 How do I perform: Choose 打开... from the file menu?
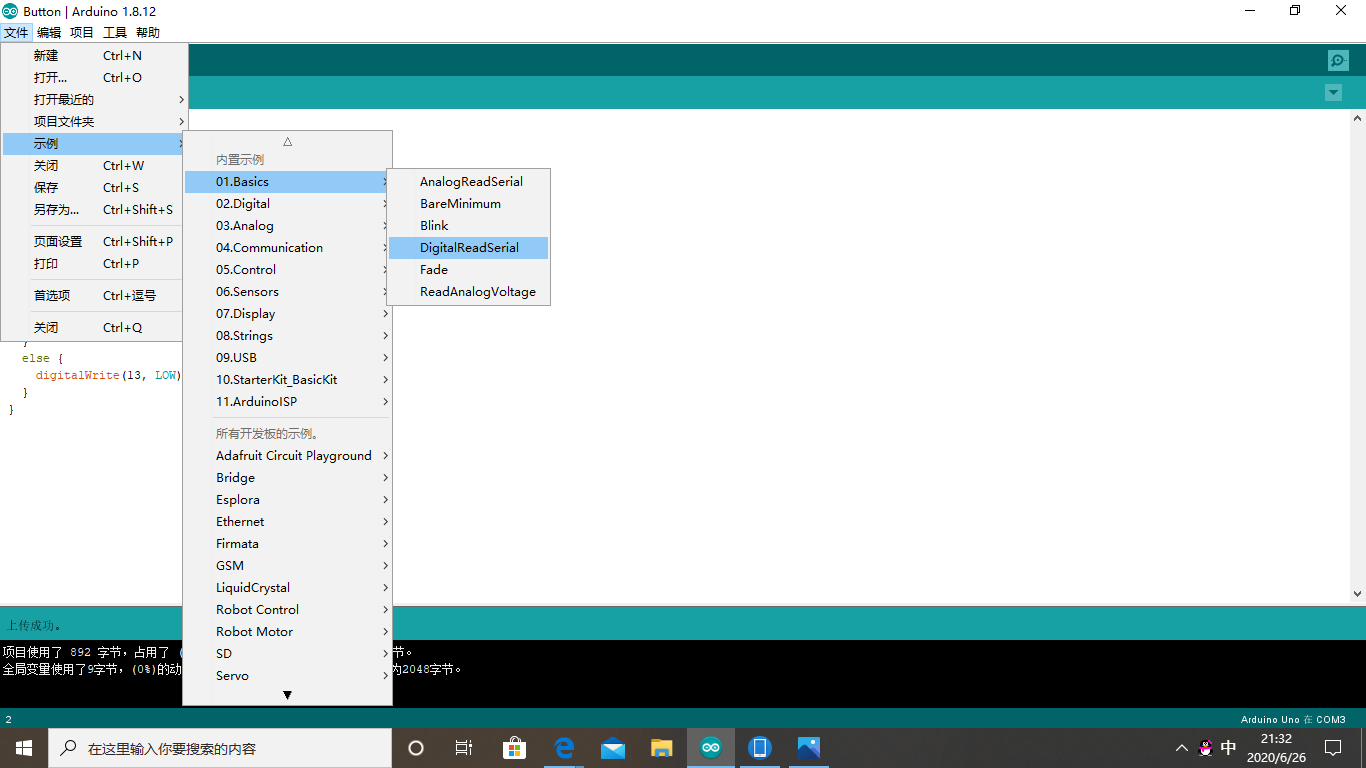[95, 78]
